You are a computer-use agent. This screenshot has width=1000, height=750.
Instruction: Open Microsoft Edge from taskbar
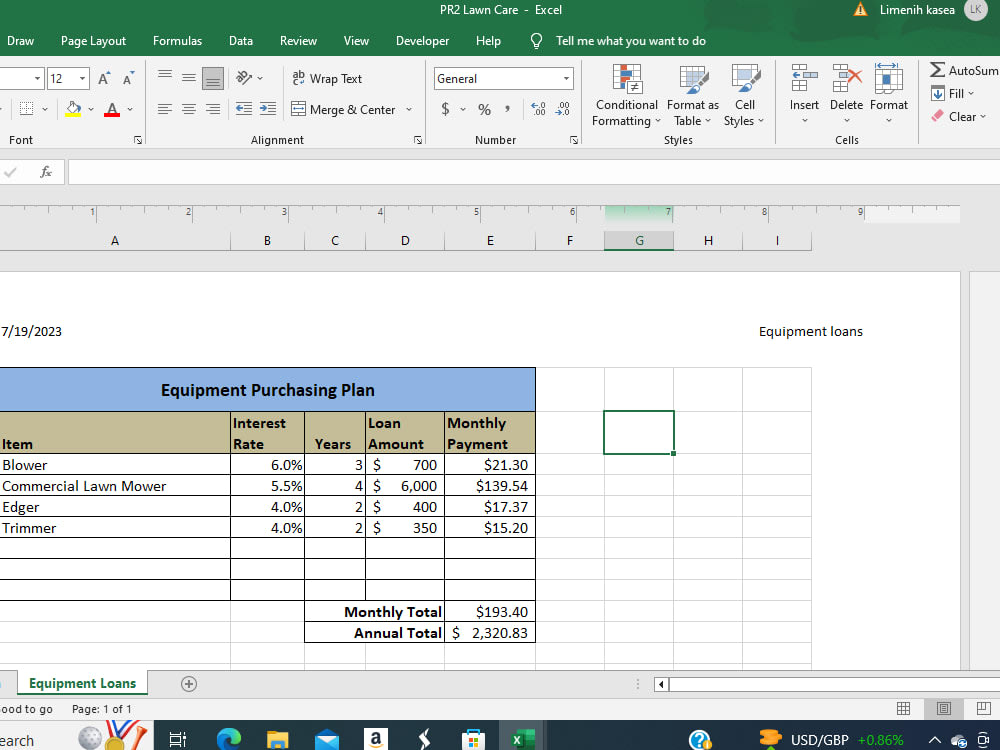(x=228, y=739)
